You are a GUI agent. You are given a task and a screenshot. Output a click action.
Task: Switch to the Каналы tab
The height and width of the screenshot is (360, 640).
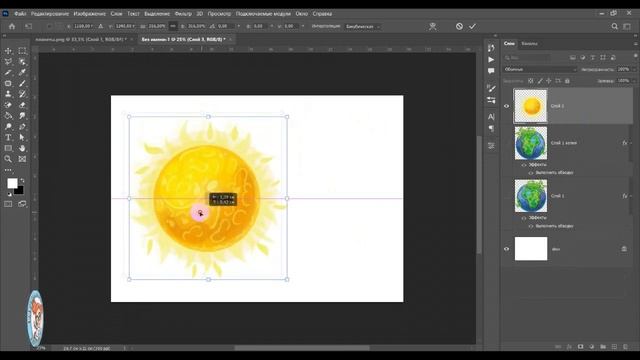(529, 44)
